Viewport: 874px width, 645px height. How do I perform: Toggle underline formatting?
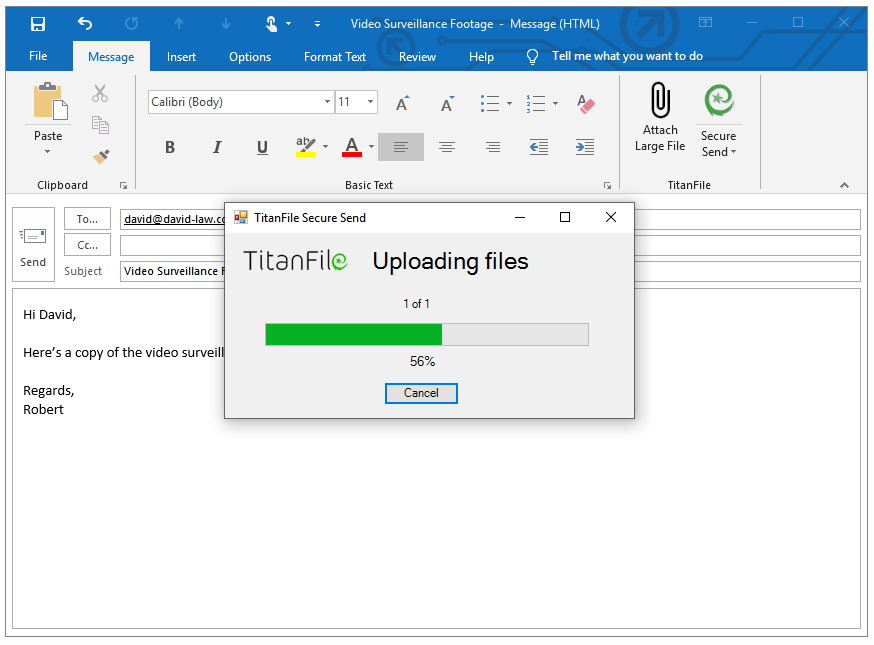click(261, 146)
